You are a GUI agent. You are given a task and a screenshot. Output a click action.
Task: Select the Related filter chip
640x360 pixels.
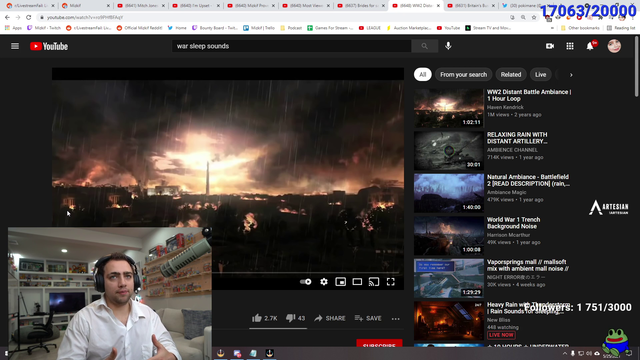[511, 74]
